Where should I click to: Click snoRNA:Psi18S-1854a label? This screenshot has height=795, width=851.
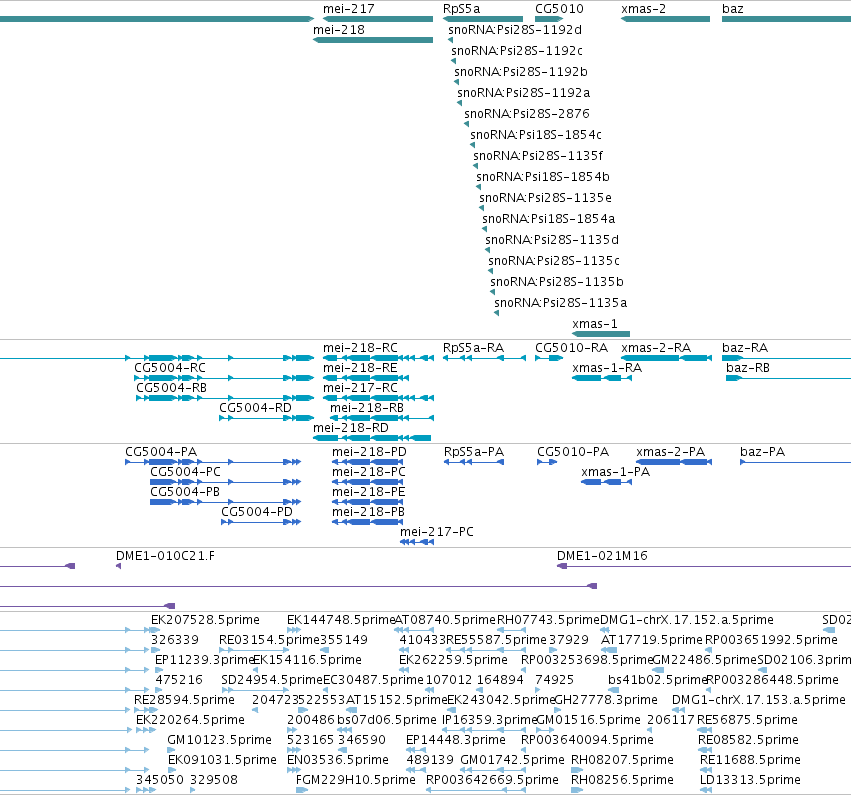[549, 219]
